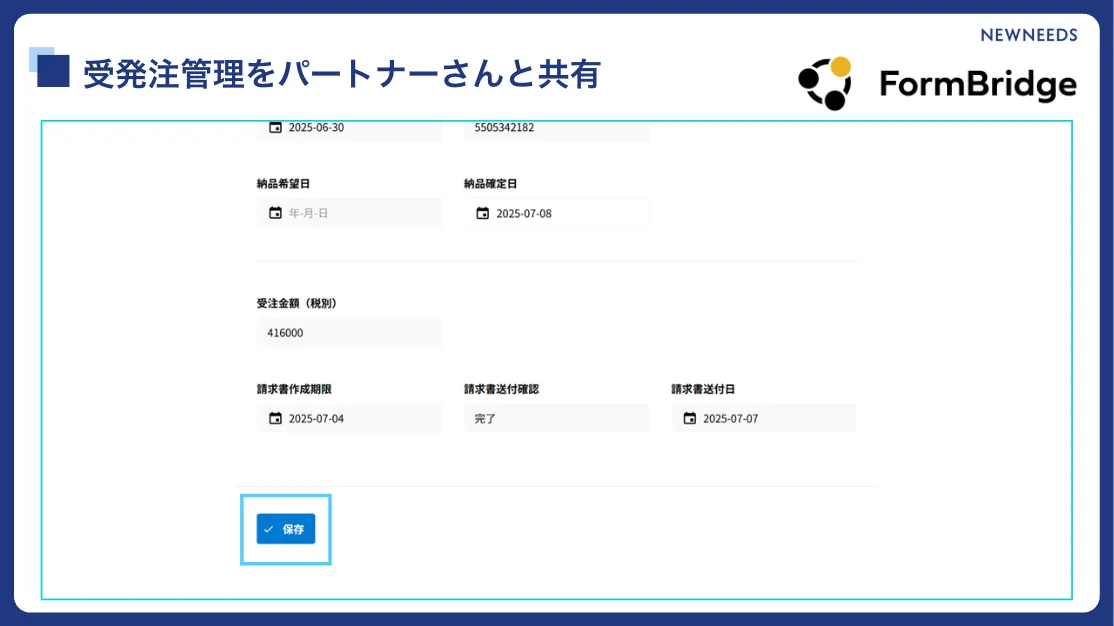Click the calendar icon in 納品確定日 field
Viewport: 1114px width, 626px height.
click(x=482, y=213)
